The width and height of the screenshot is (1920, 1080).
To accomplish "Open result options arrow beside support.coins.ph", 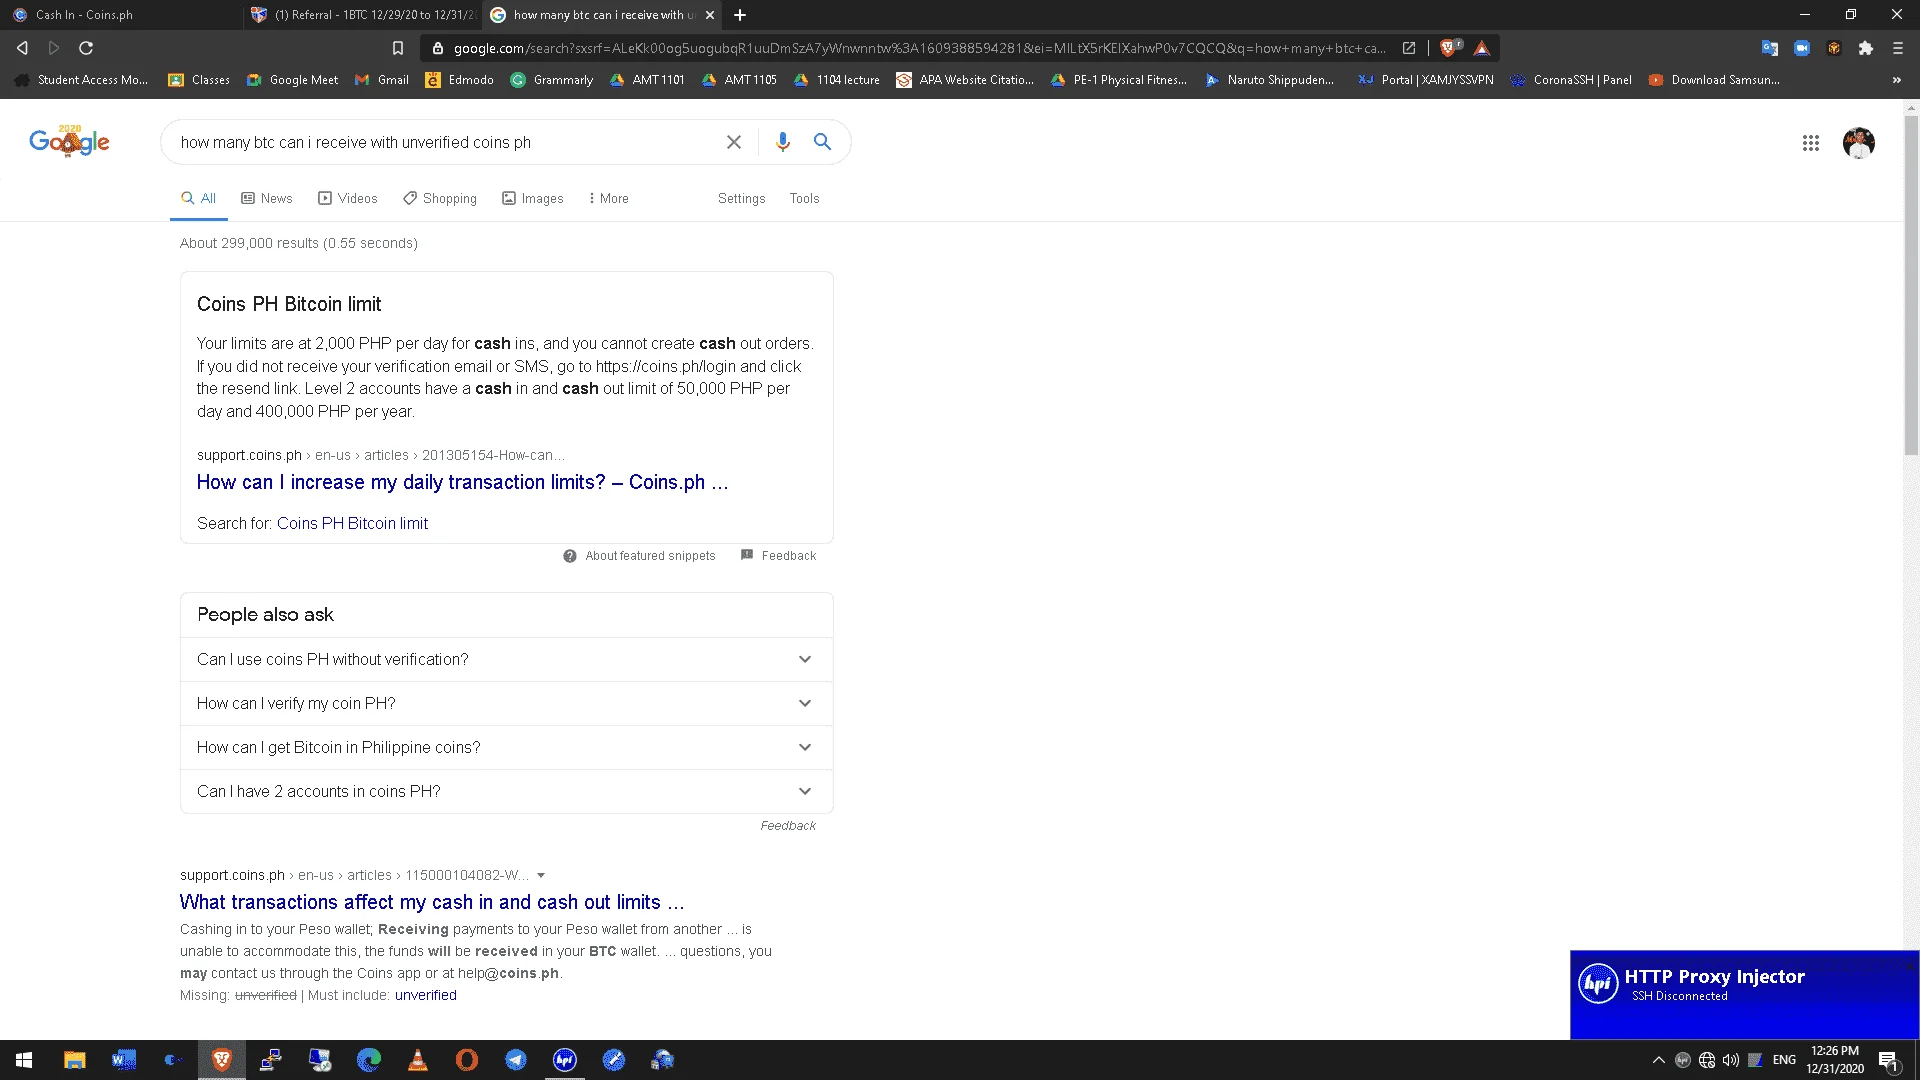I will coord(541,875).
